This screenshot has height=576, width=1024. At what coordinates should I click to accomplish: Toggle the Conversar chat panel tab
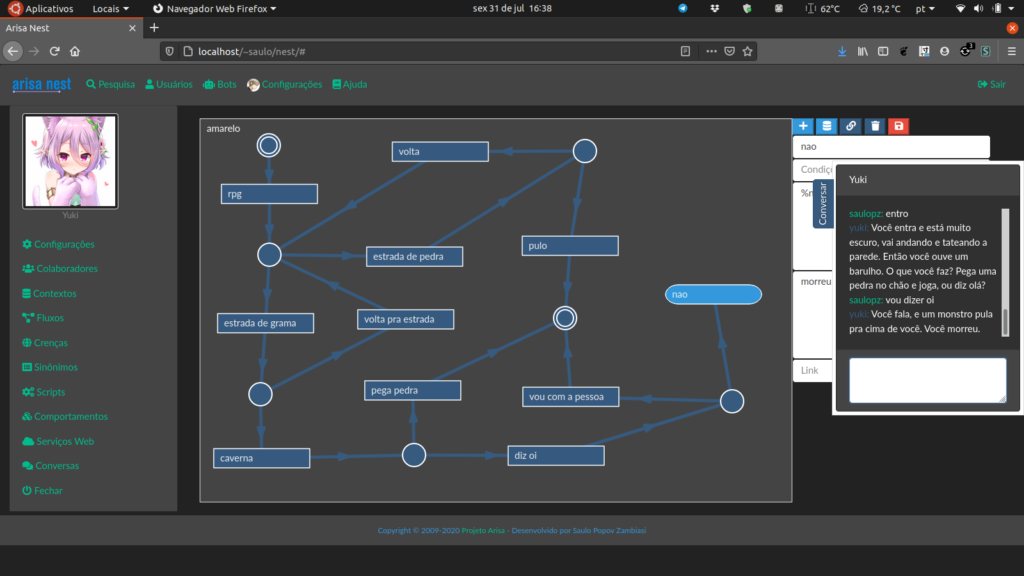coord(823,204)
